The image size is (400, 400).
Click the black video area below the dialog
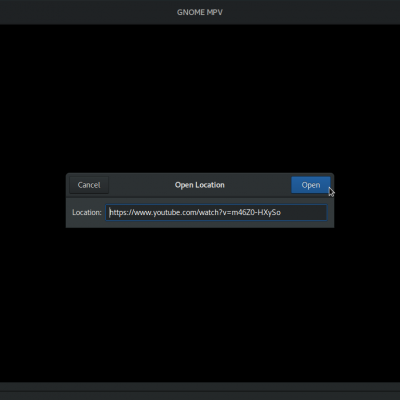[x=200, y=305]
